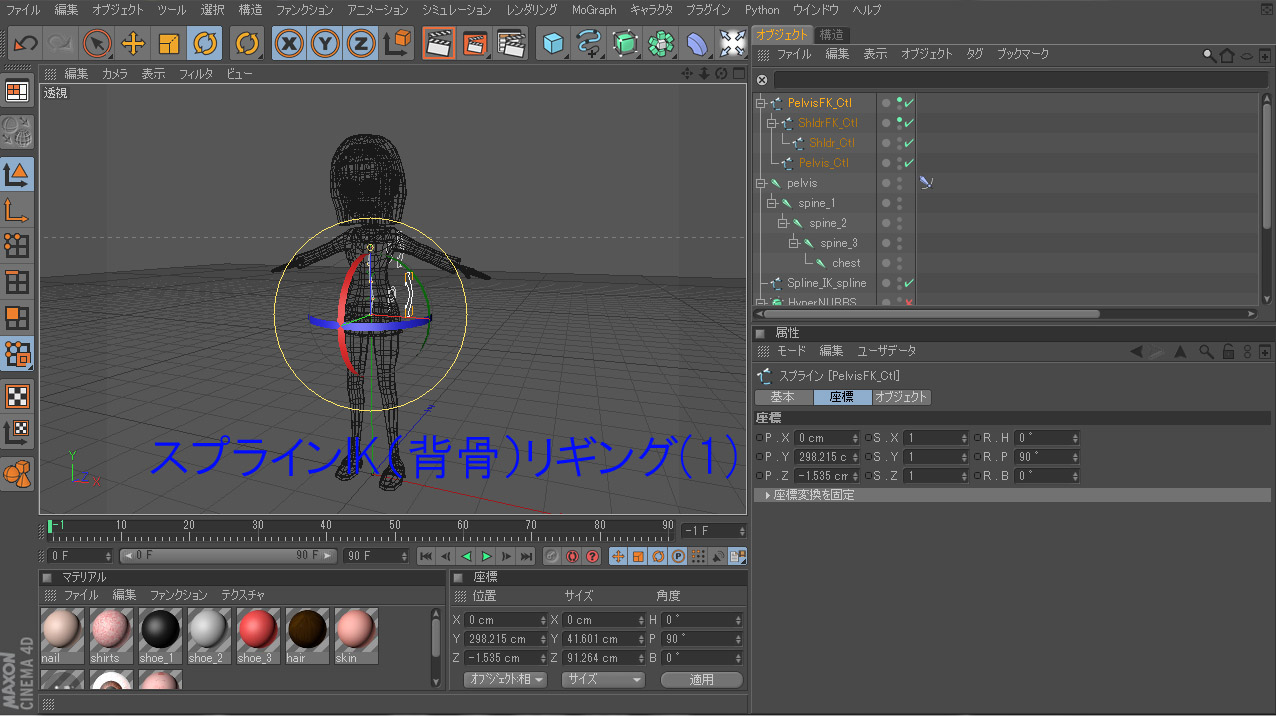Add a Cube primitive object
The image size is (1276, 716).
[x=553, y=44]
